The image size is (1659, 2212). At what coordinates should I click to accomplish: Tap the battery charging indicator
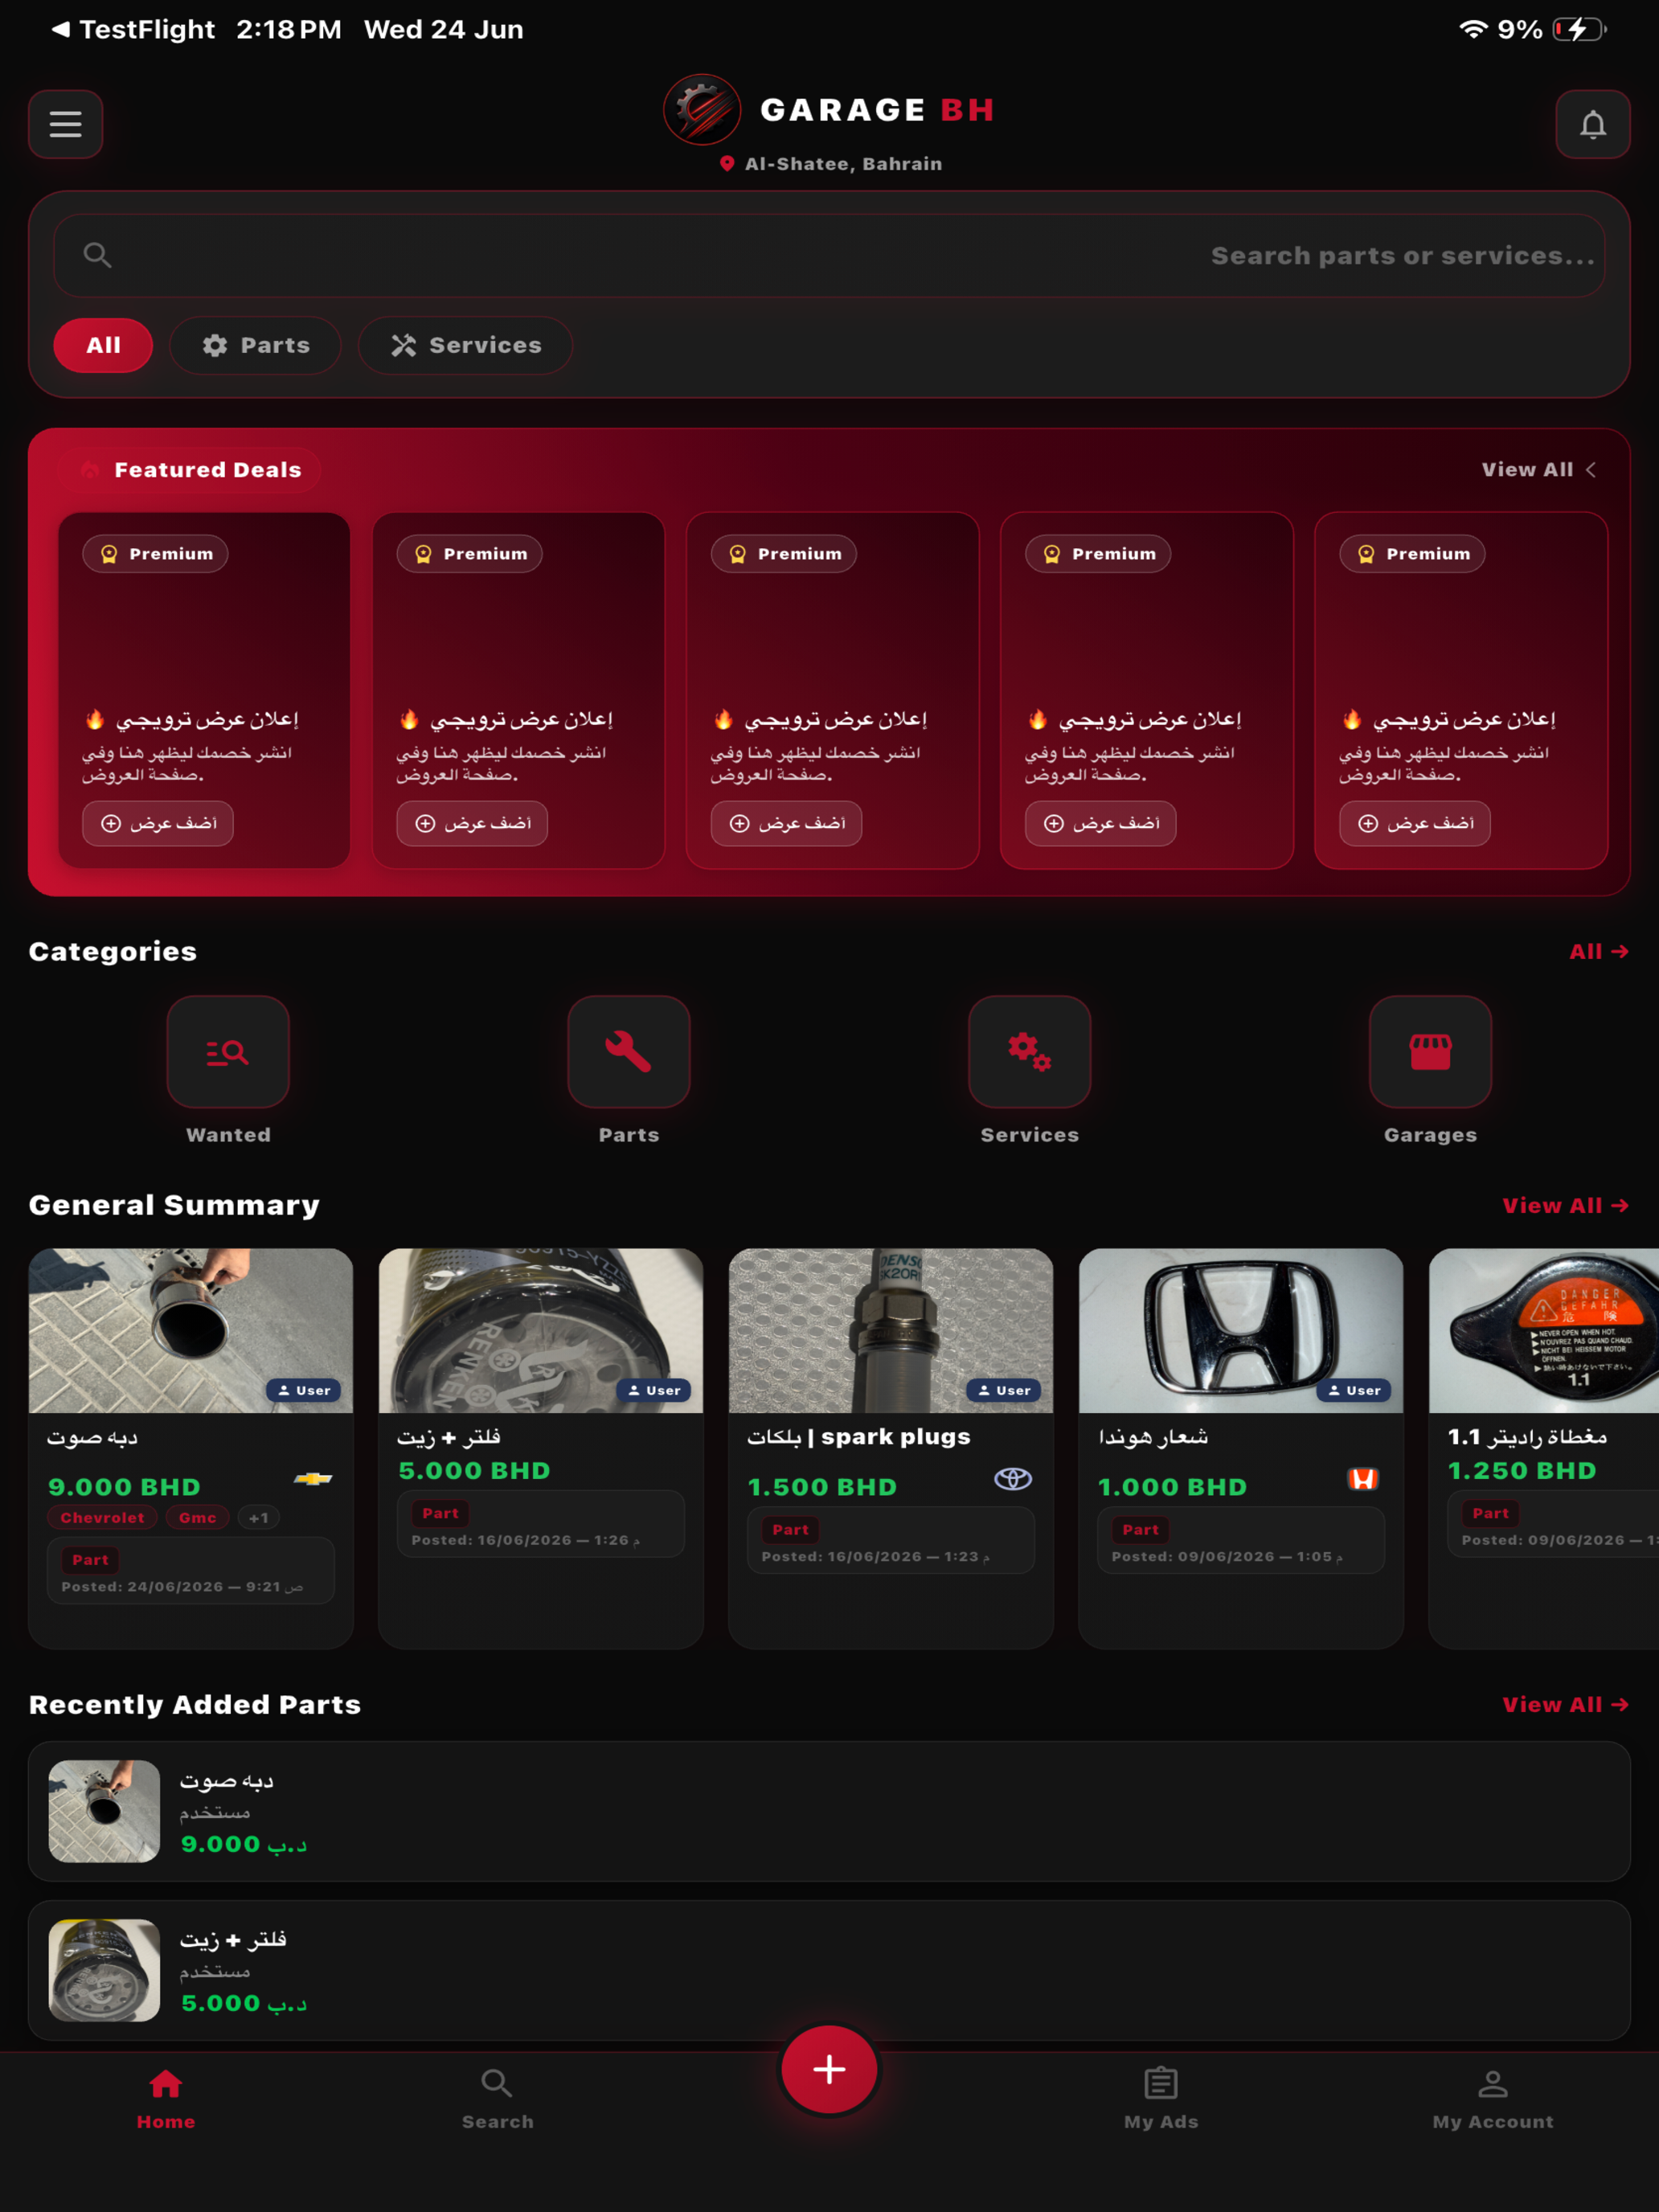[x=1579, y=29]
